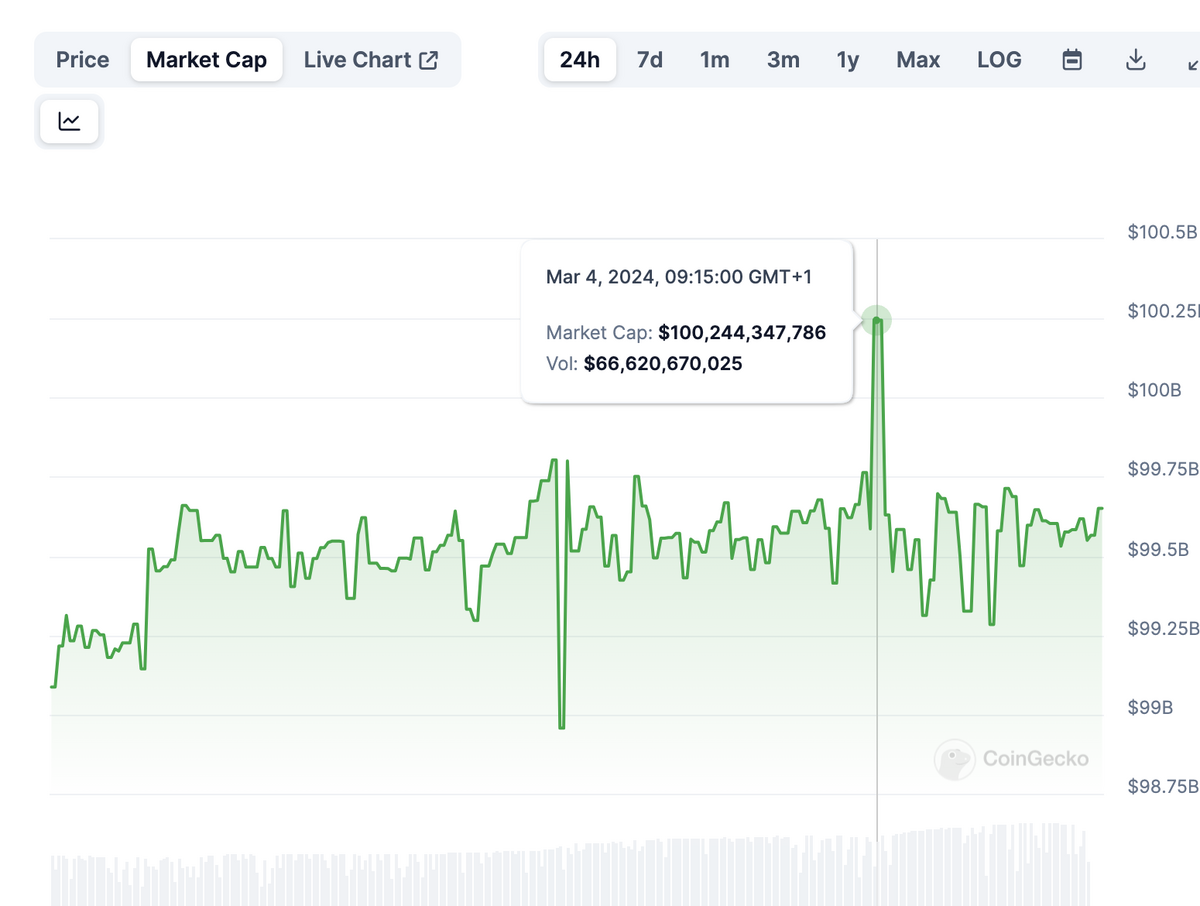Select the 1m time range
Image resolution: width=1200 pixels, height=906 pixels.
pyautogui.click(x=715, y=60)
